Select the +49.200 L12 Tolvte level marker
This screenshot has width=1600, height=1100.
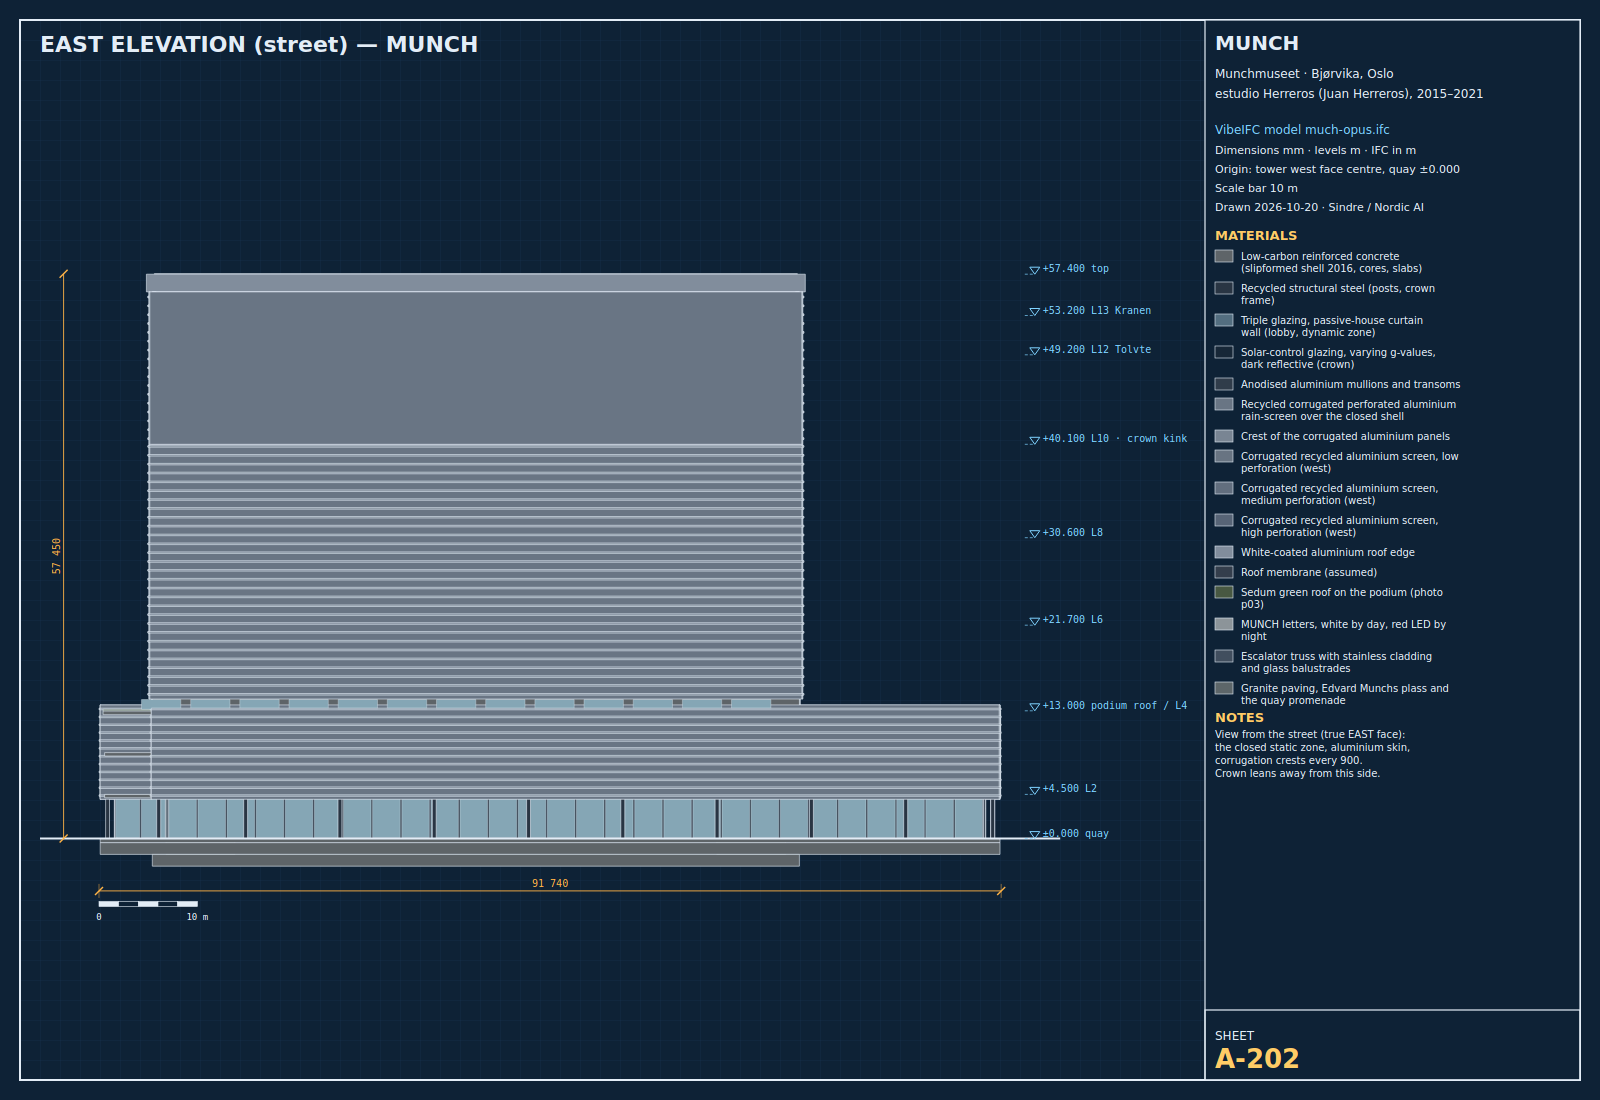(1089, 350)
